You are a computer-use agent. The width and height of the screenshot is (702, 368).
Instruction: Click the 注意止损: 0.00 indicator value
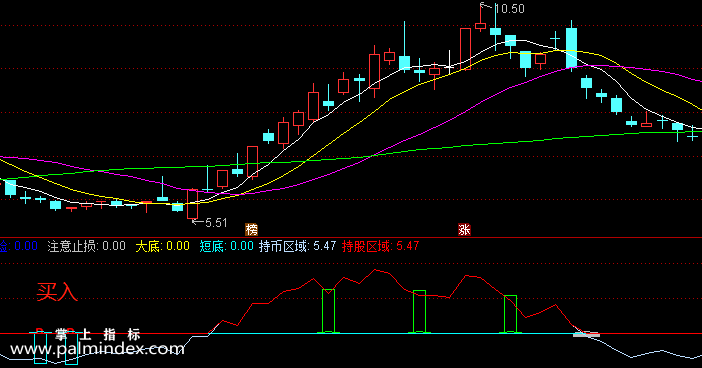[x=86, y=246]
